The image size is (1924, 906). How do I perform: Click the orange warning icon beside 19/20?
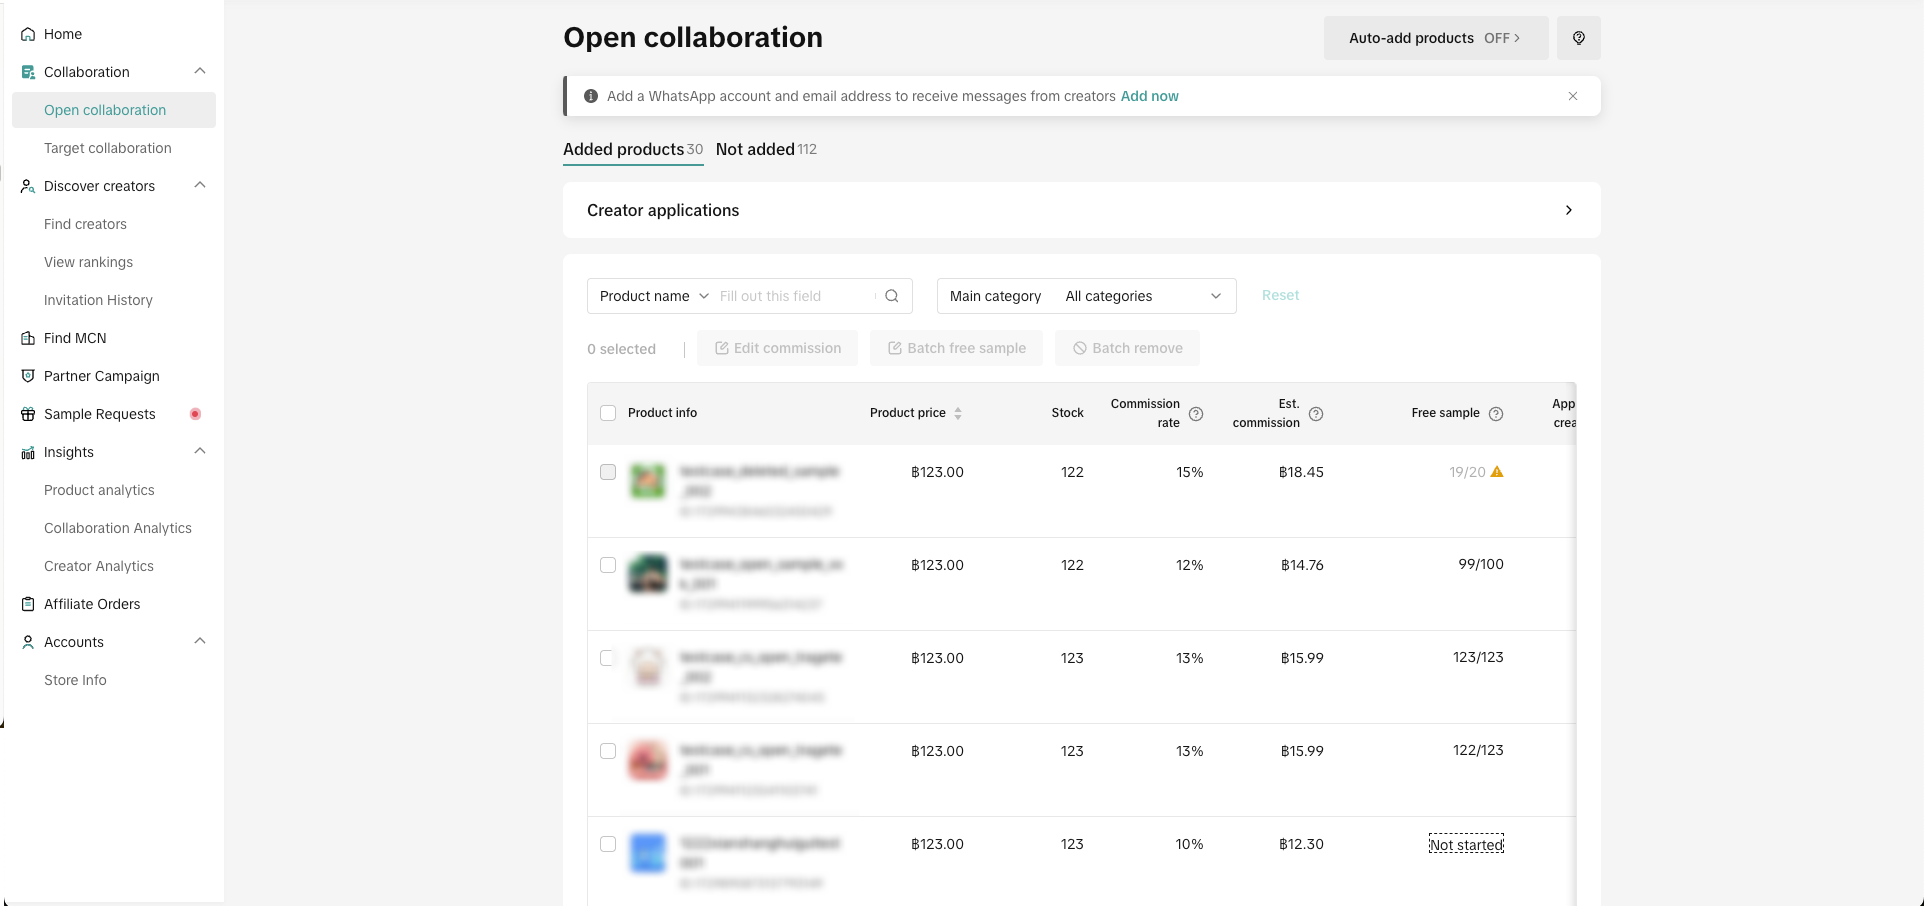tap(1497, 472)
